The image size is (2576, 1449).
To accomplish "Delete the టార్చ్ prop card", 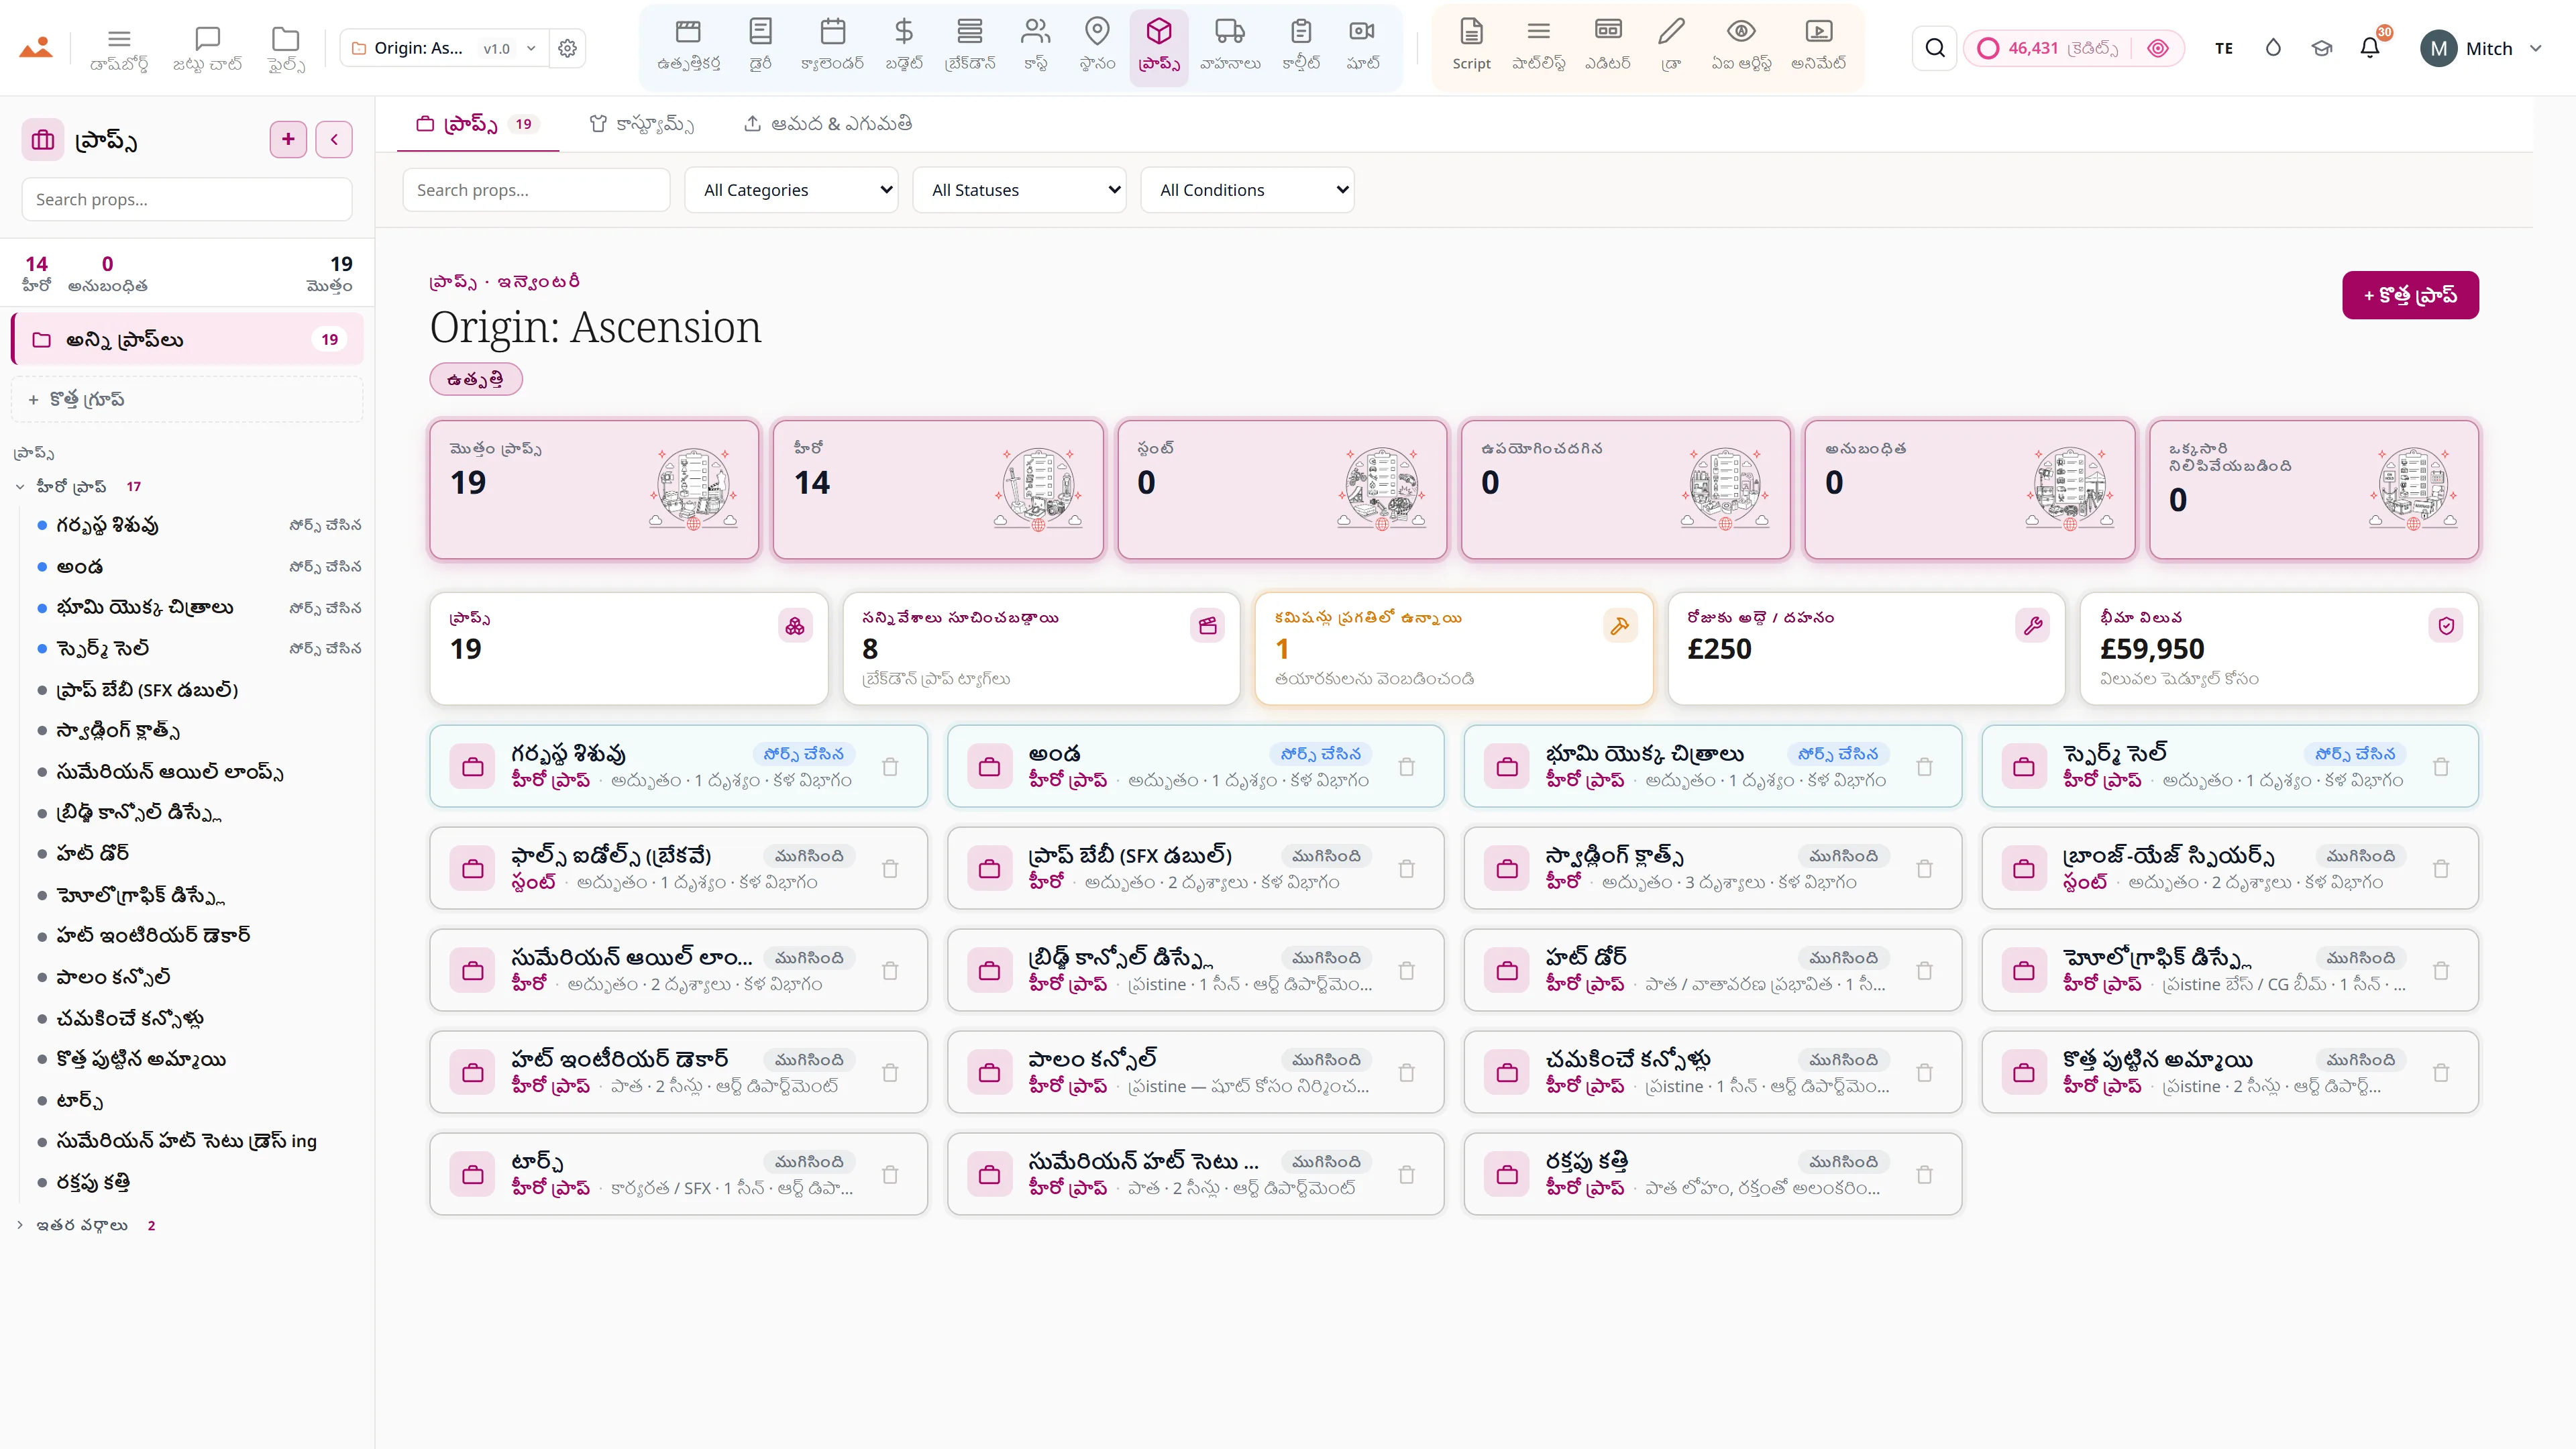I will click(890, 1175).
